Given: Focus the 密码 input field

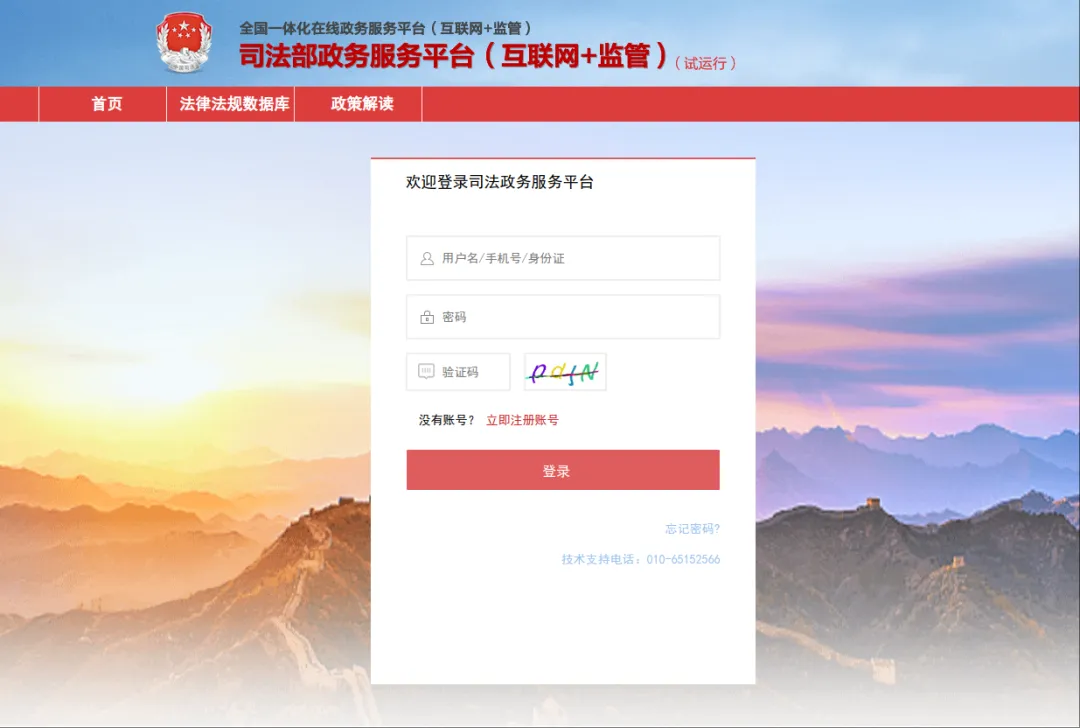Looking at the screenshot, I should [x=563, y=317].
